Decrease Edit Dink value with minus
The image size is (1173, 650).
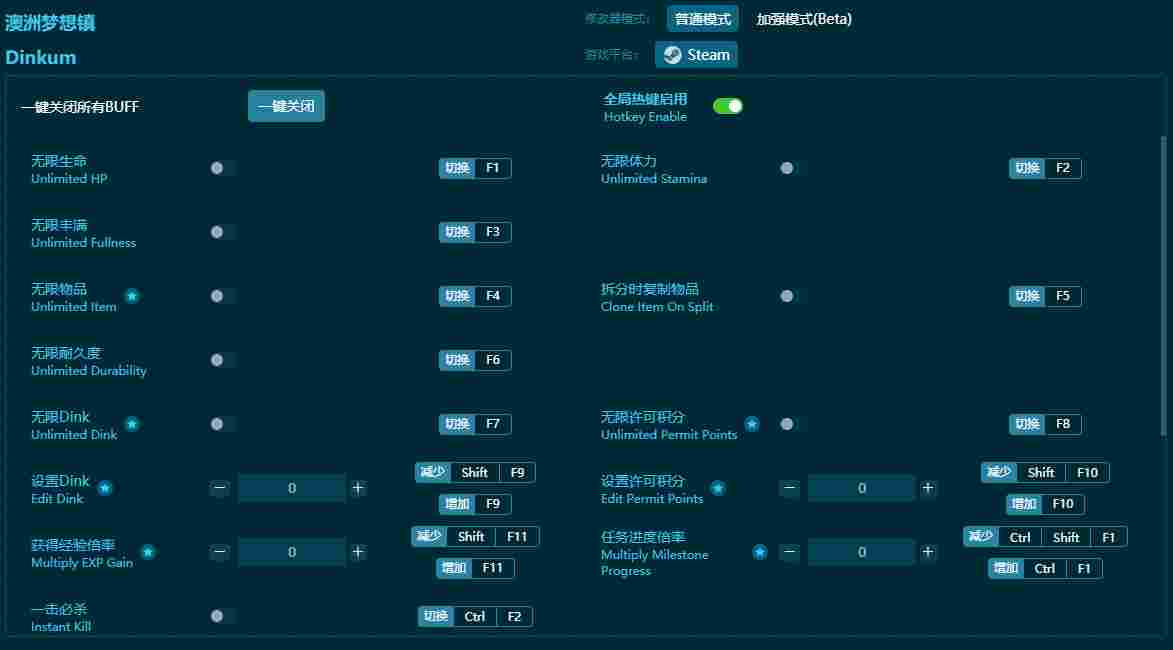tap(219, 488)
